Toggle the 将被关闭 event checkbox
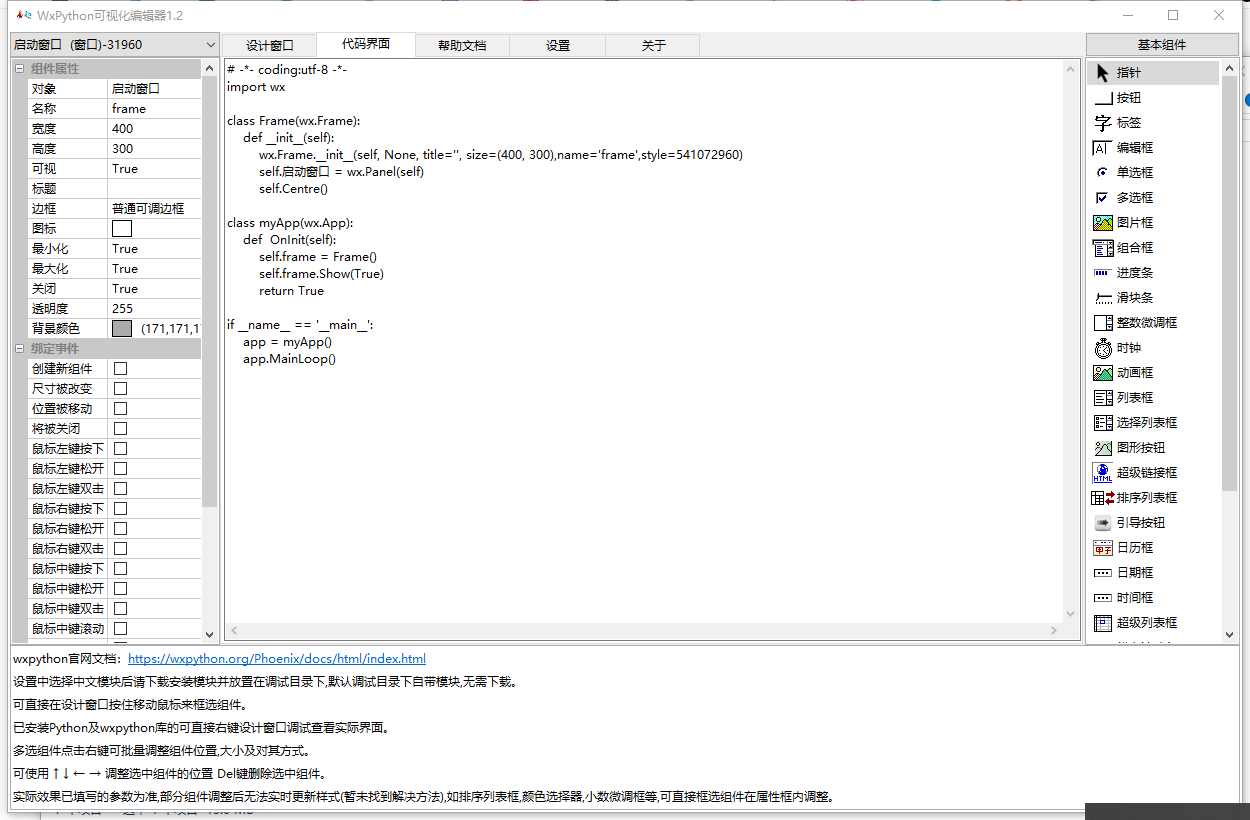1250x820 pixels. [120, 429]
